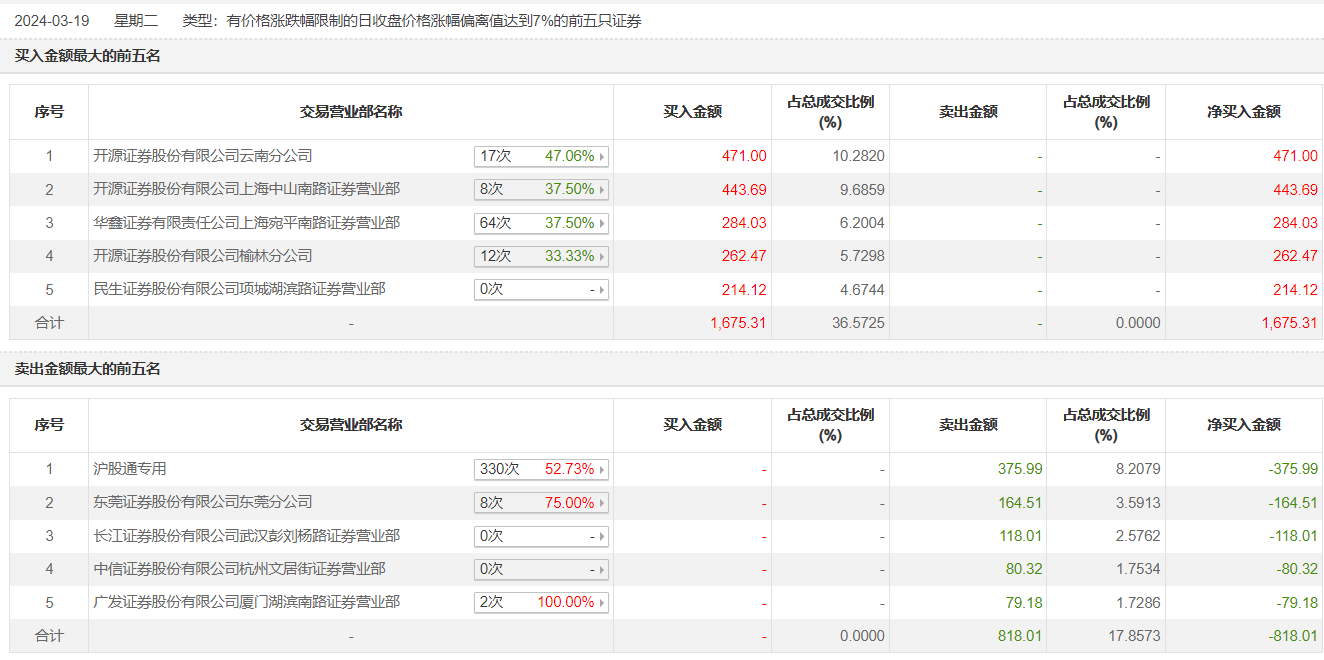Select the 沪股通专用 seller entry

click(130, 468)
